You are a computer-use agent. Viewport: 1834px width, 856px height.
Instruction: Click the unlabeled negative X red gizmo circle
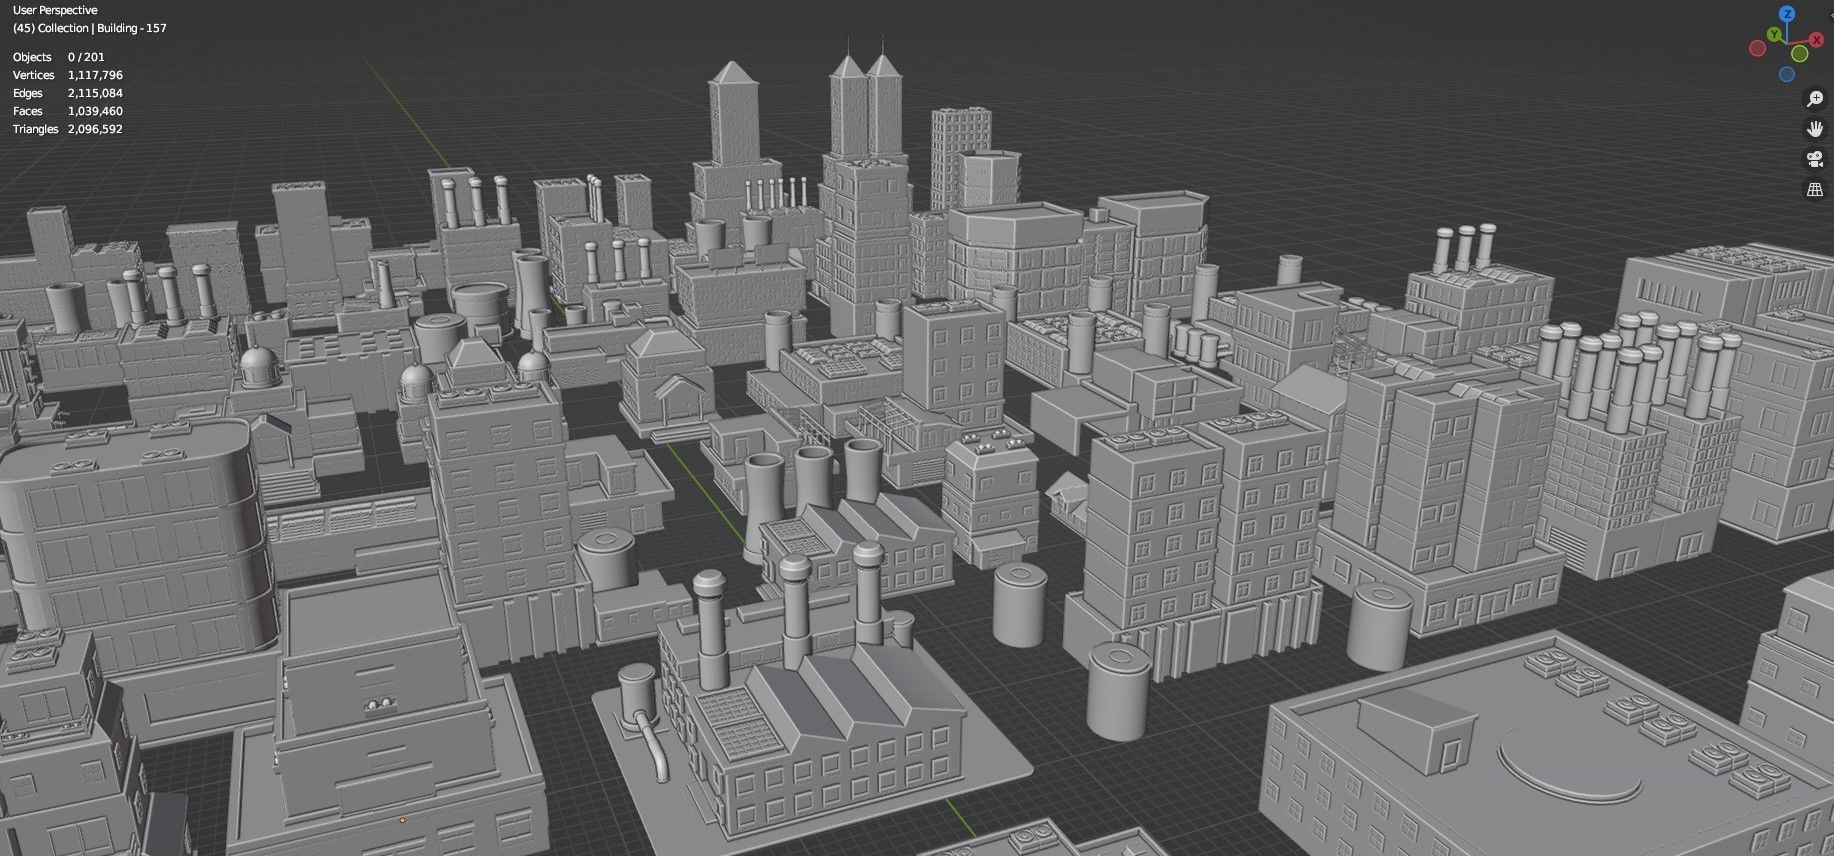point(1758,48)
